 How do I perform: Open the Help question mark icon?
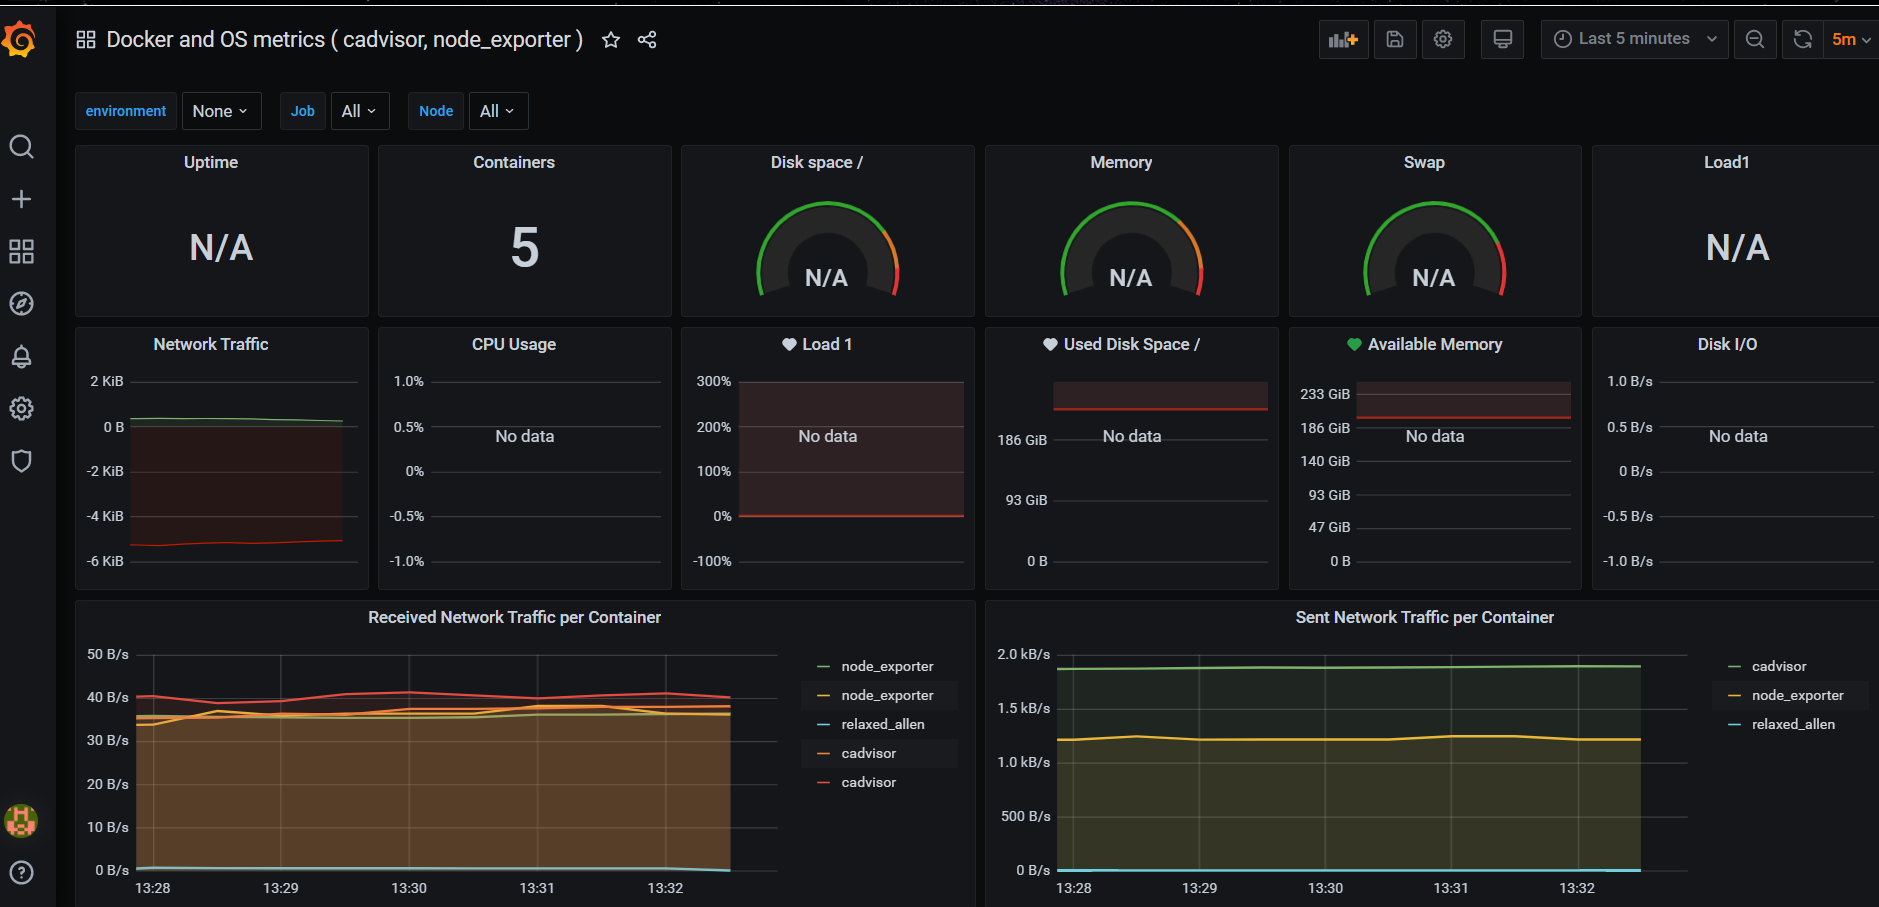21,872
